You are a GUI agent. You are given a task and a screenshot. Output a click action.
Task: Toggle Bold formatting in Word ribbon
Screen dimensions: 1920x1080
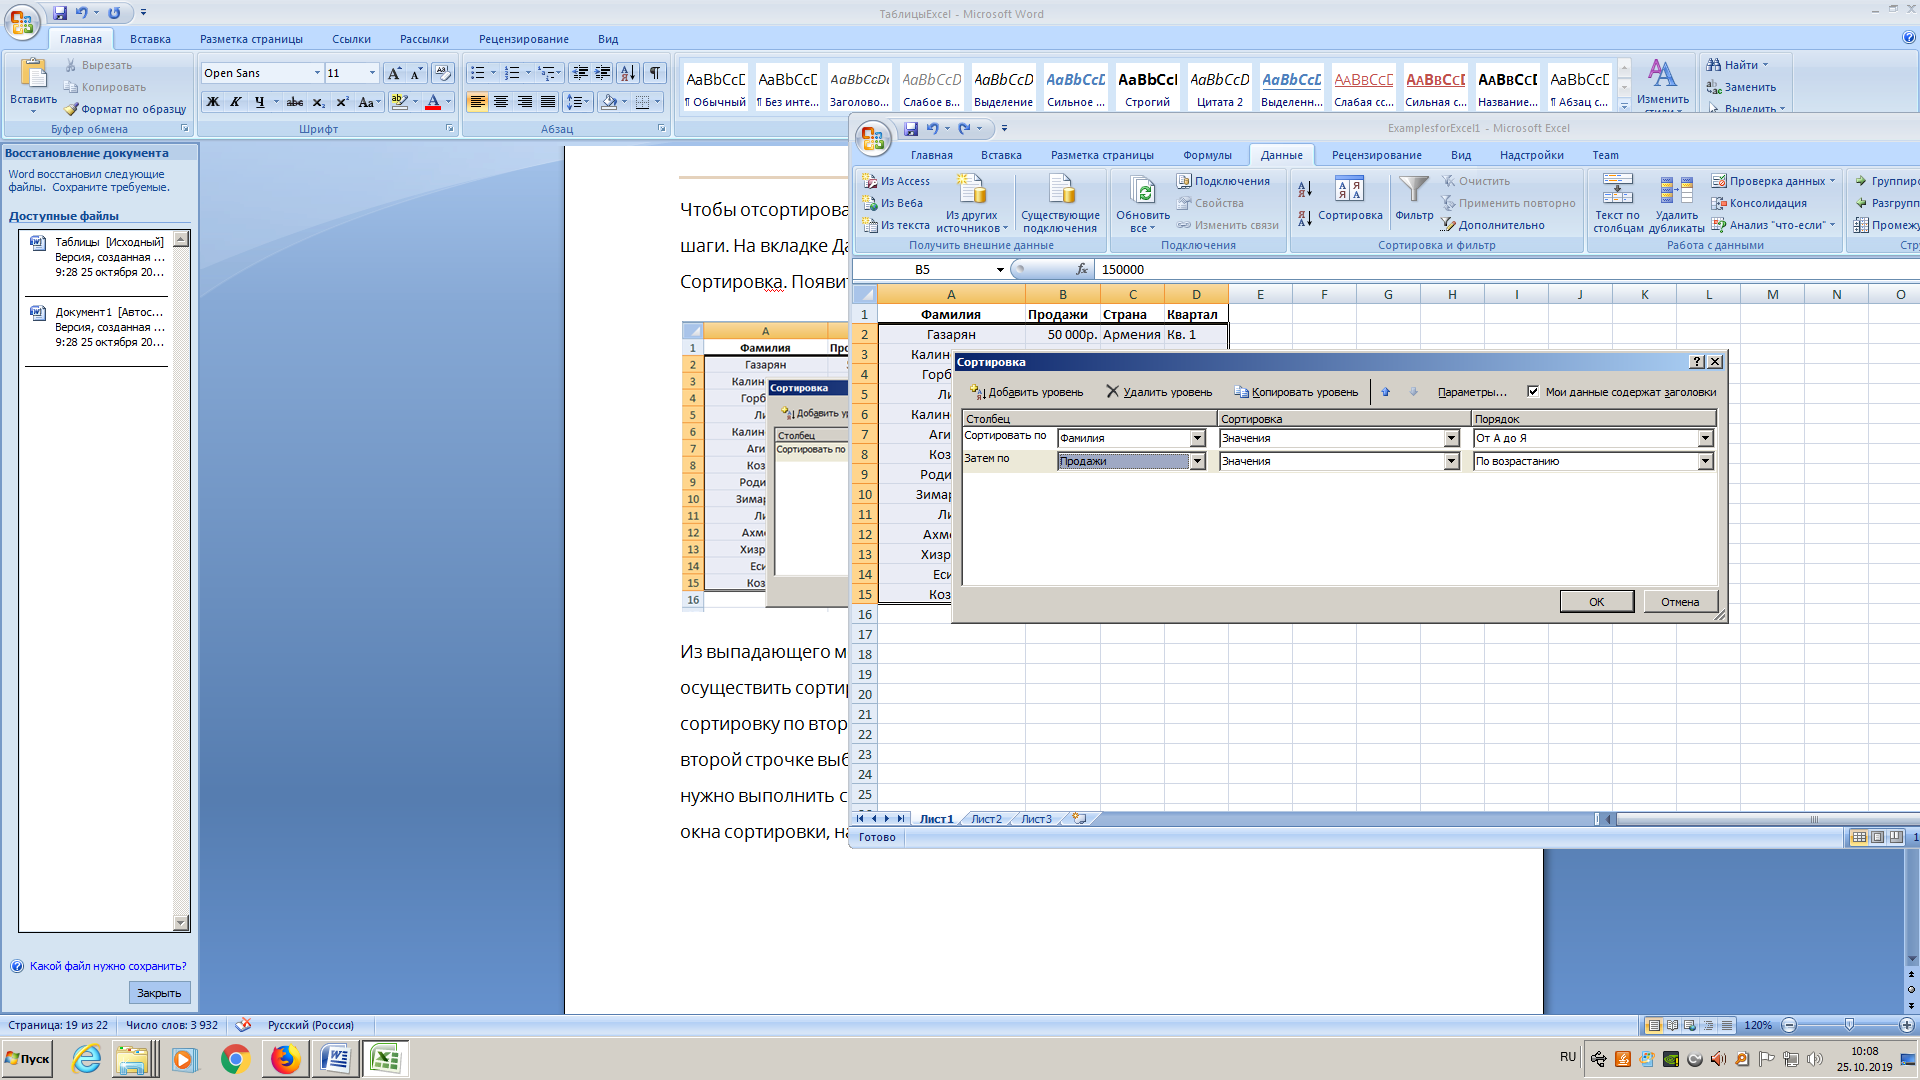213,102
